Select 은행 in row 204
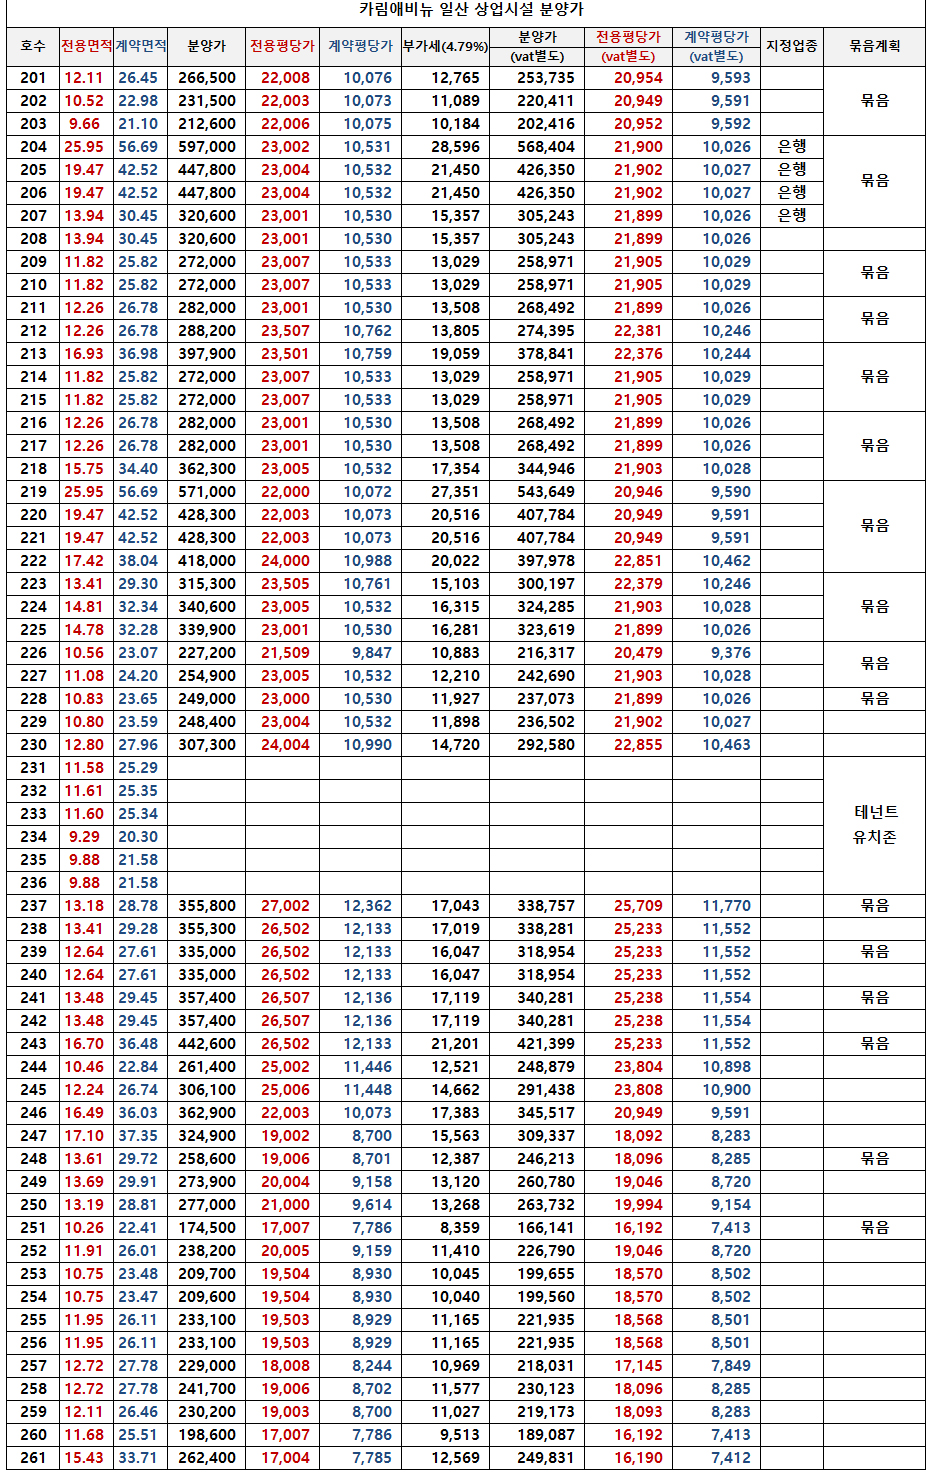 [792, 147]
